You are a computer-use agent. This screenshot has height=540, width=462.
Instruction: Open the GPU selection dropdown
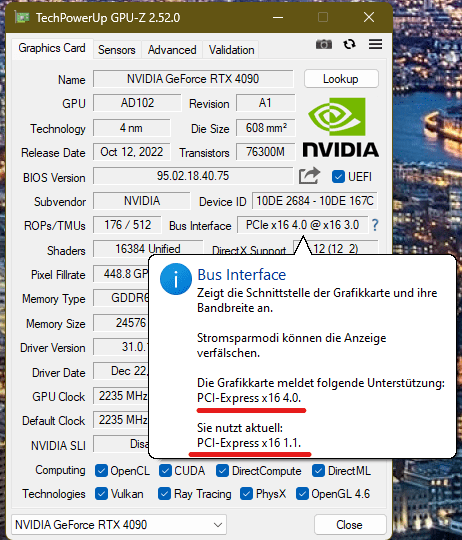click(x=119, y=525)
